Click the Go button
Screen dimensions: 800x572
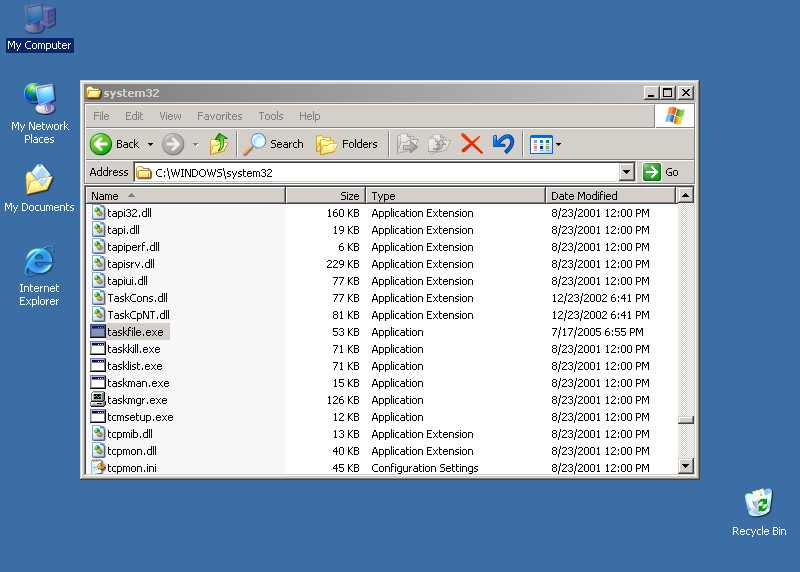[661, 172]
